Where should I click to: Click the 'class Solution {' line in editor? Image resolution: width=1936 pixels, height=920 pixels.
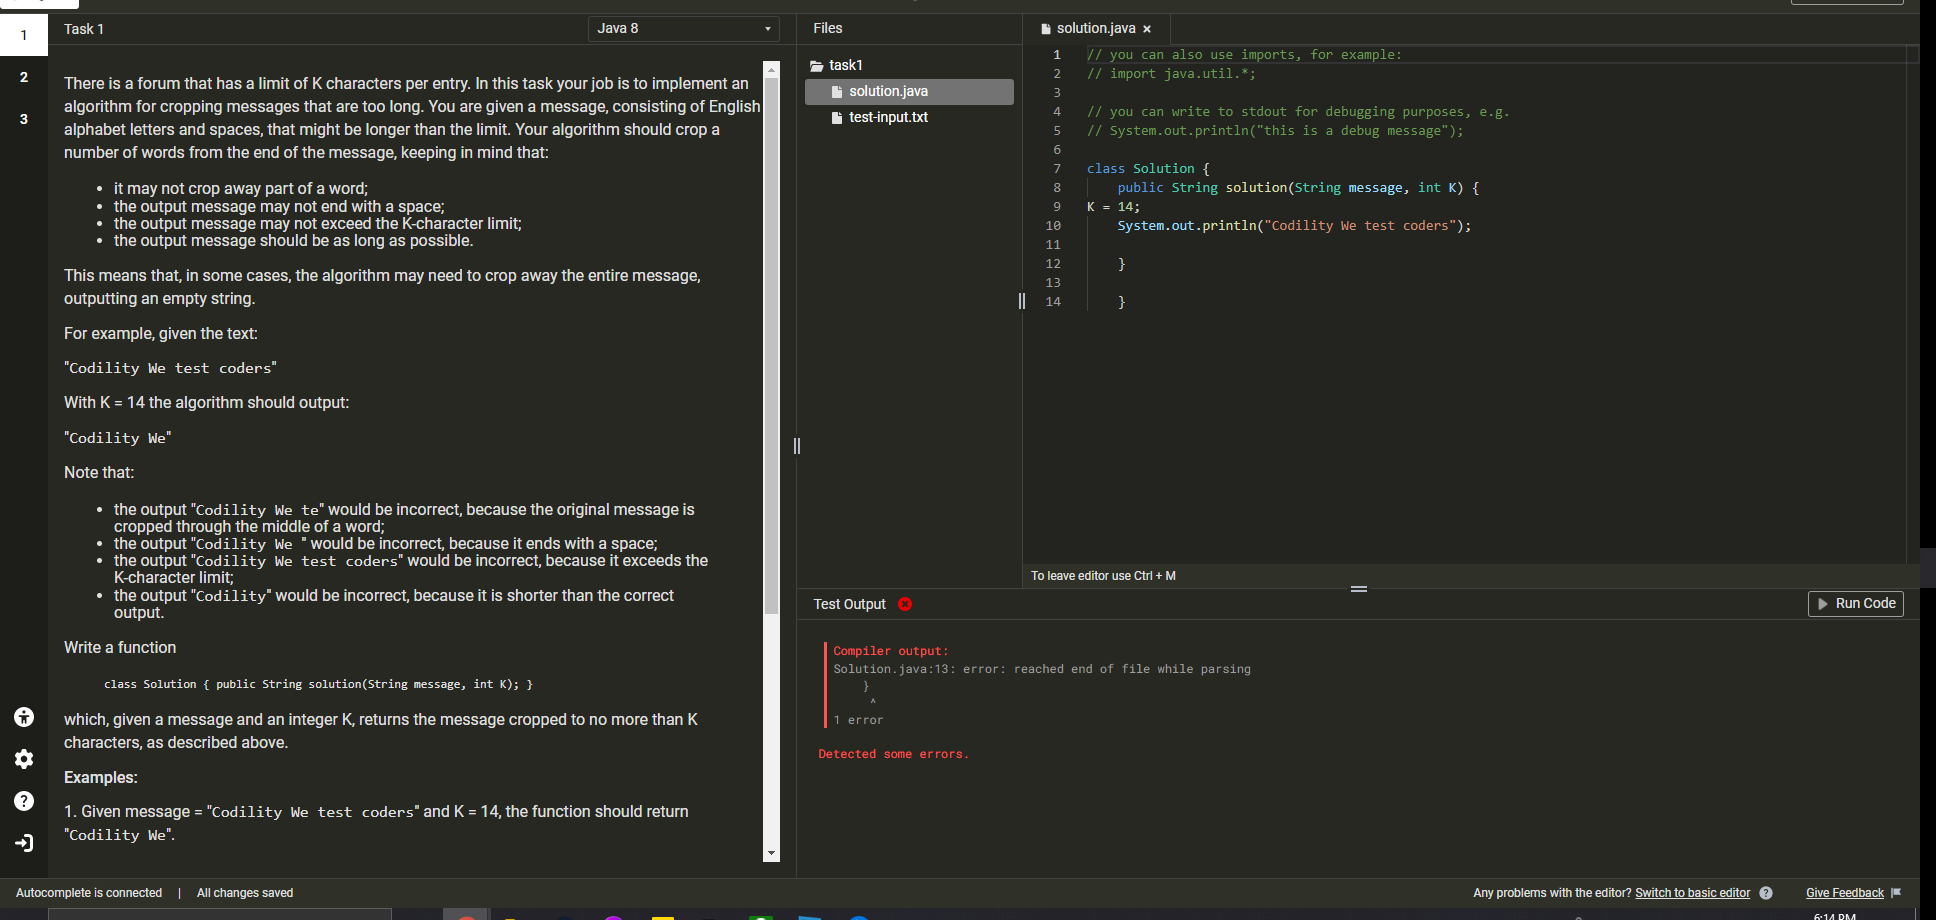(x=1148, y=169)
